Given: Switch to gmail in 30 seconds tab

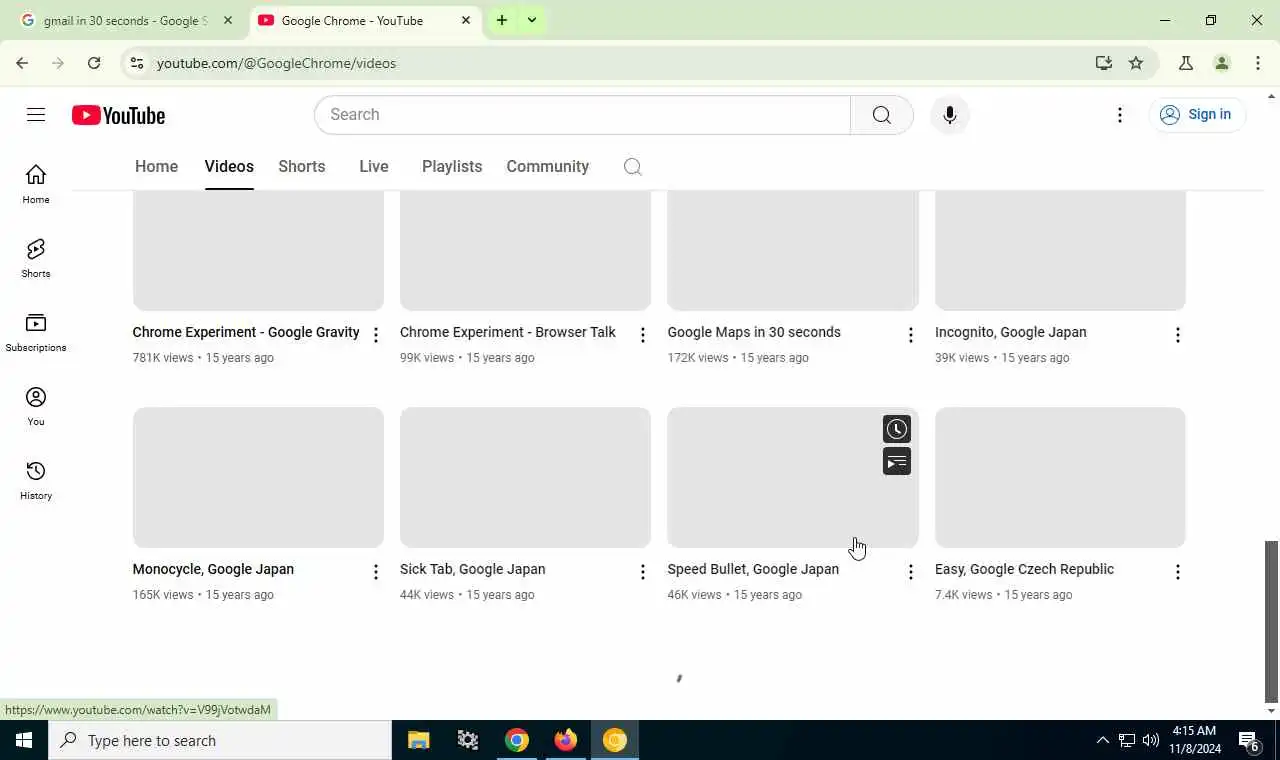Looking at the screenshot, I should (x=126, y=20).
